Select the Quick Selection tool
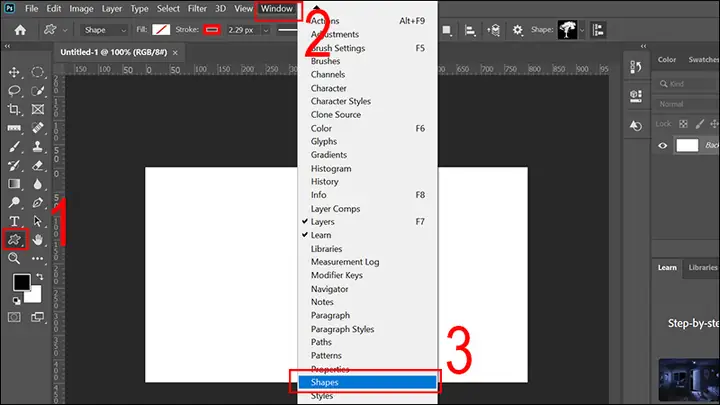720x405 pixels. (x=38, y=90)
